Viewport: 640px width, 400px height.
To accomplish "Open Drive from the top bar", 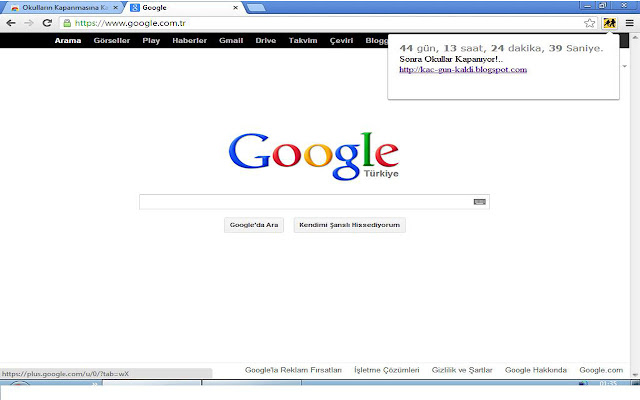I will coord(266,40).
